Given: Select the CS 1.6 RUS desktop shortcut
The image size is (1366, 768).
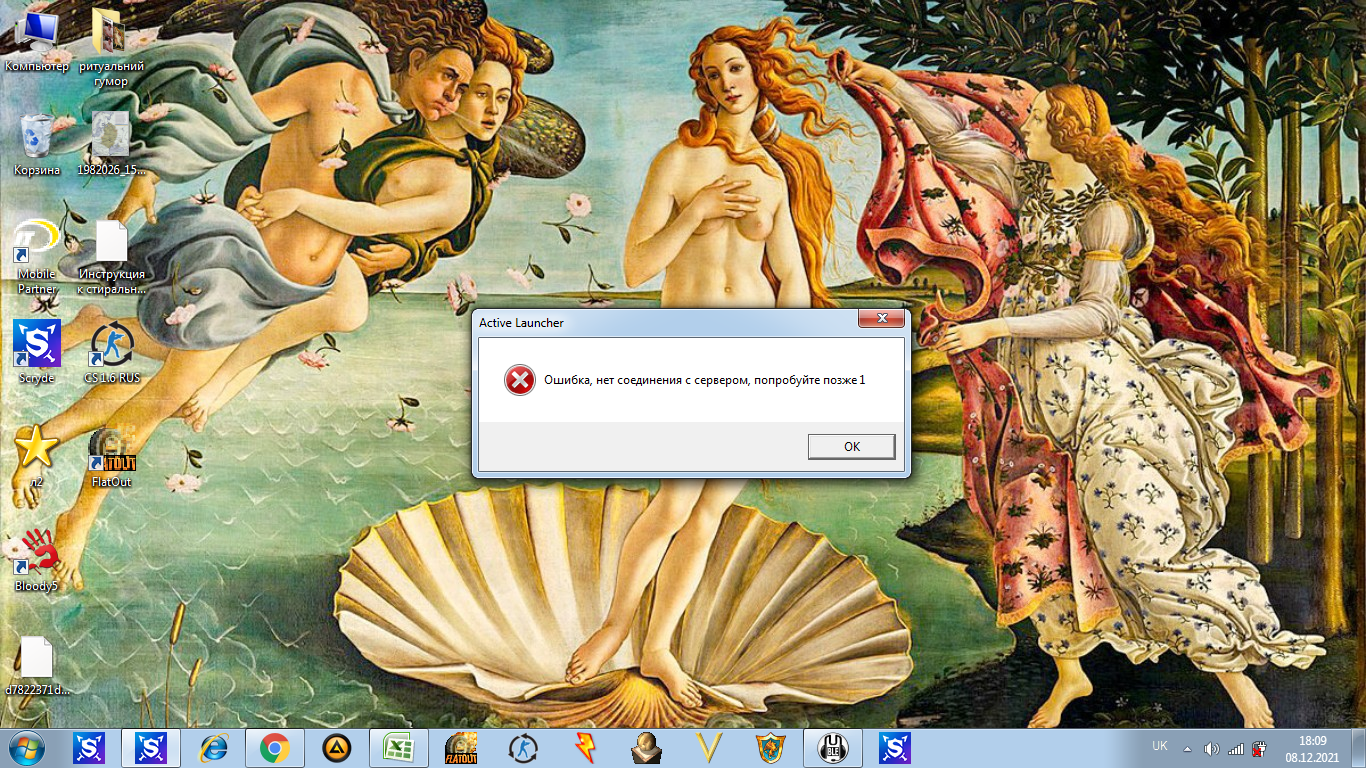Looking at the screenshot, I should pos(112,350).
